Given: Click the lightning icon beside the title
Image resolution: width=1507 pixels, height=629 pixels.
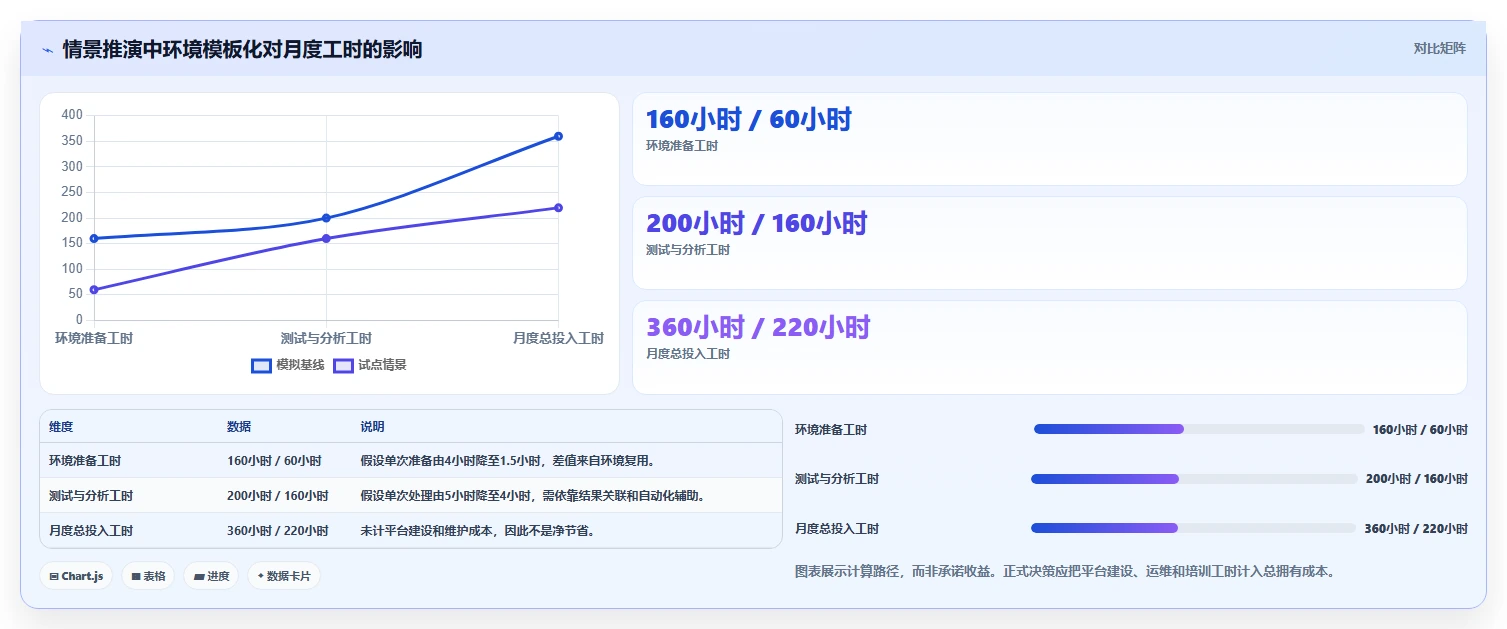Looking at the screenshot, I should point(47,49).
